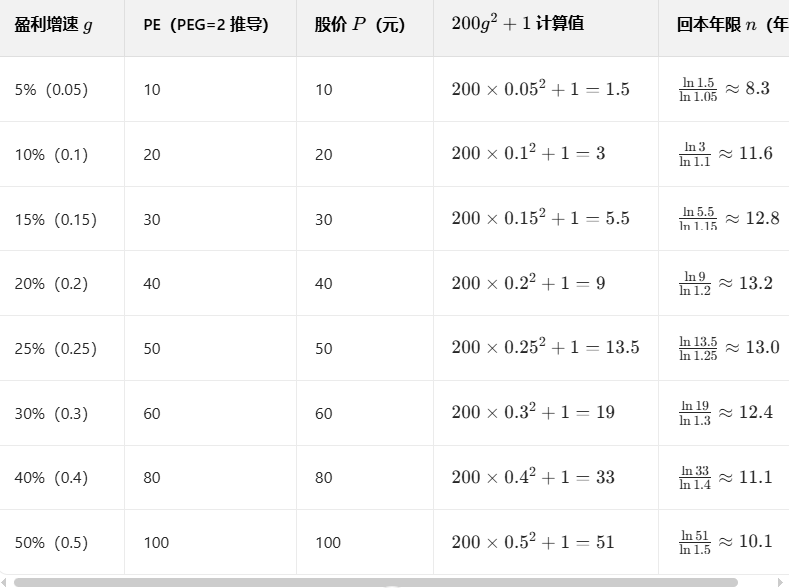
Task: Click the formula 200 × 0.5² + 1 = 51
Action: [533, 541]
